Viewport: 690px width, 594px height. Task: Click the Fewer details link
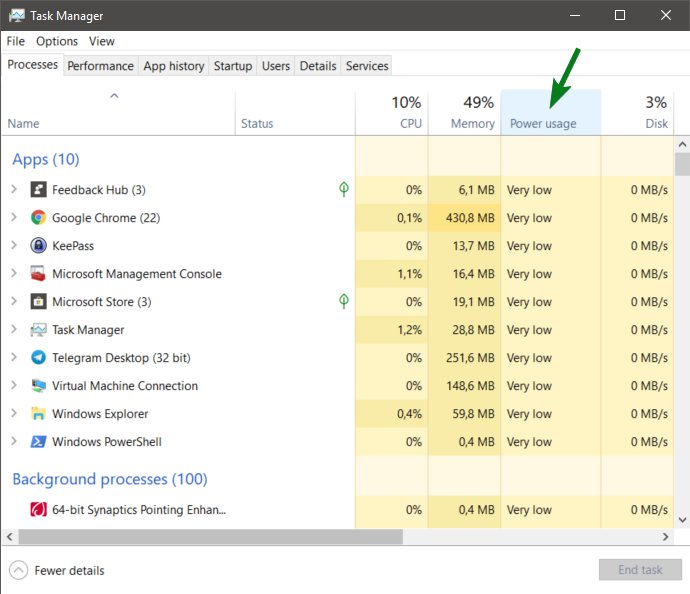pos(70,571)
